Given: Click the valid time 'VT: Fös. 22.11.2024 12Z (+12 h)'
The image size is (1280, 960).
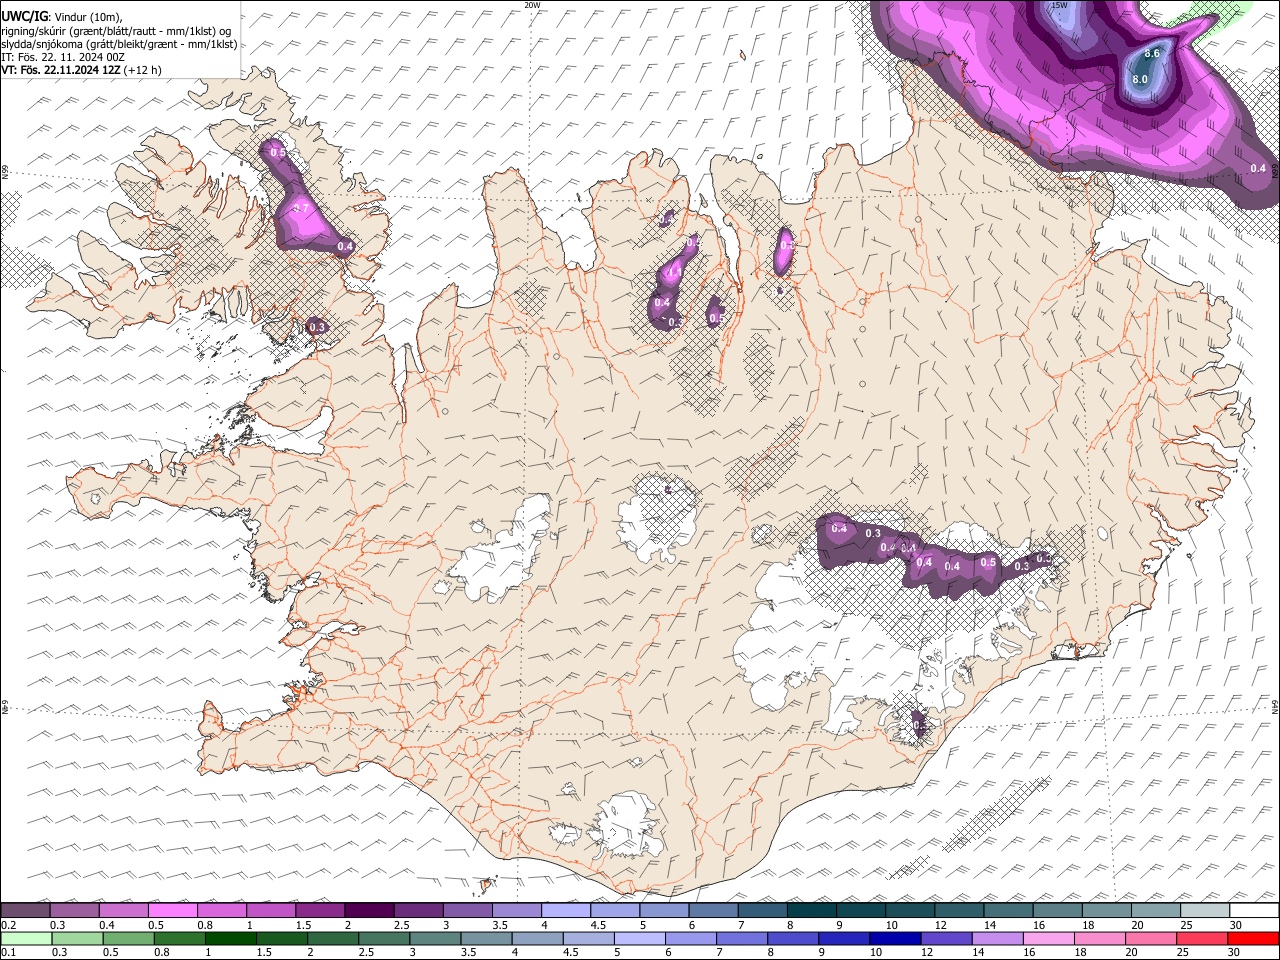Looking at the screenshot, I should (81, 70).
